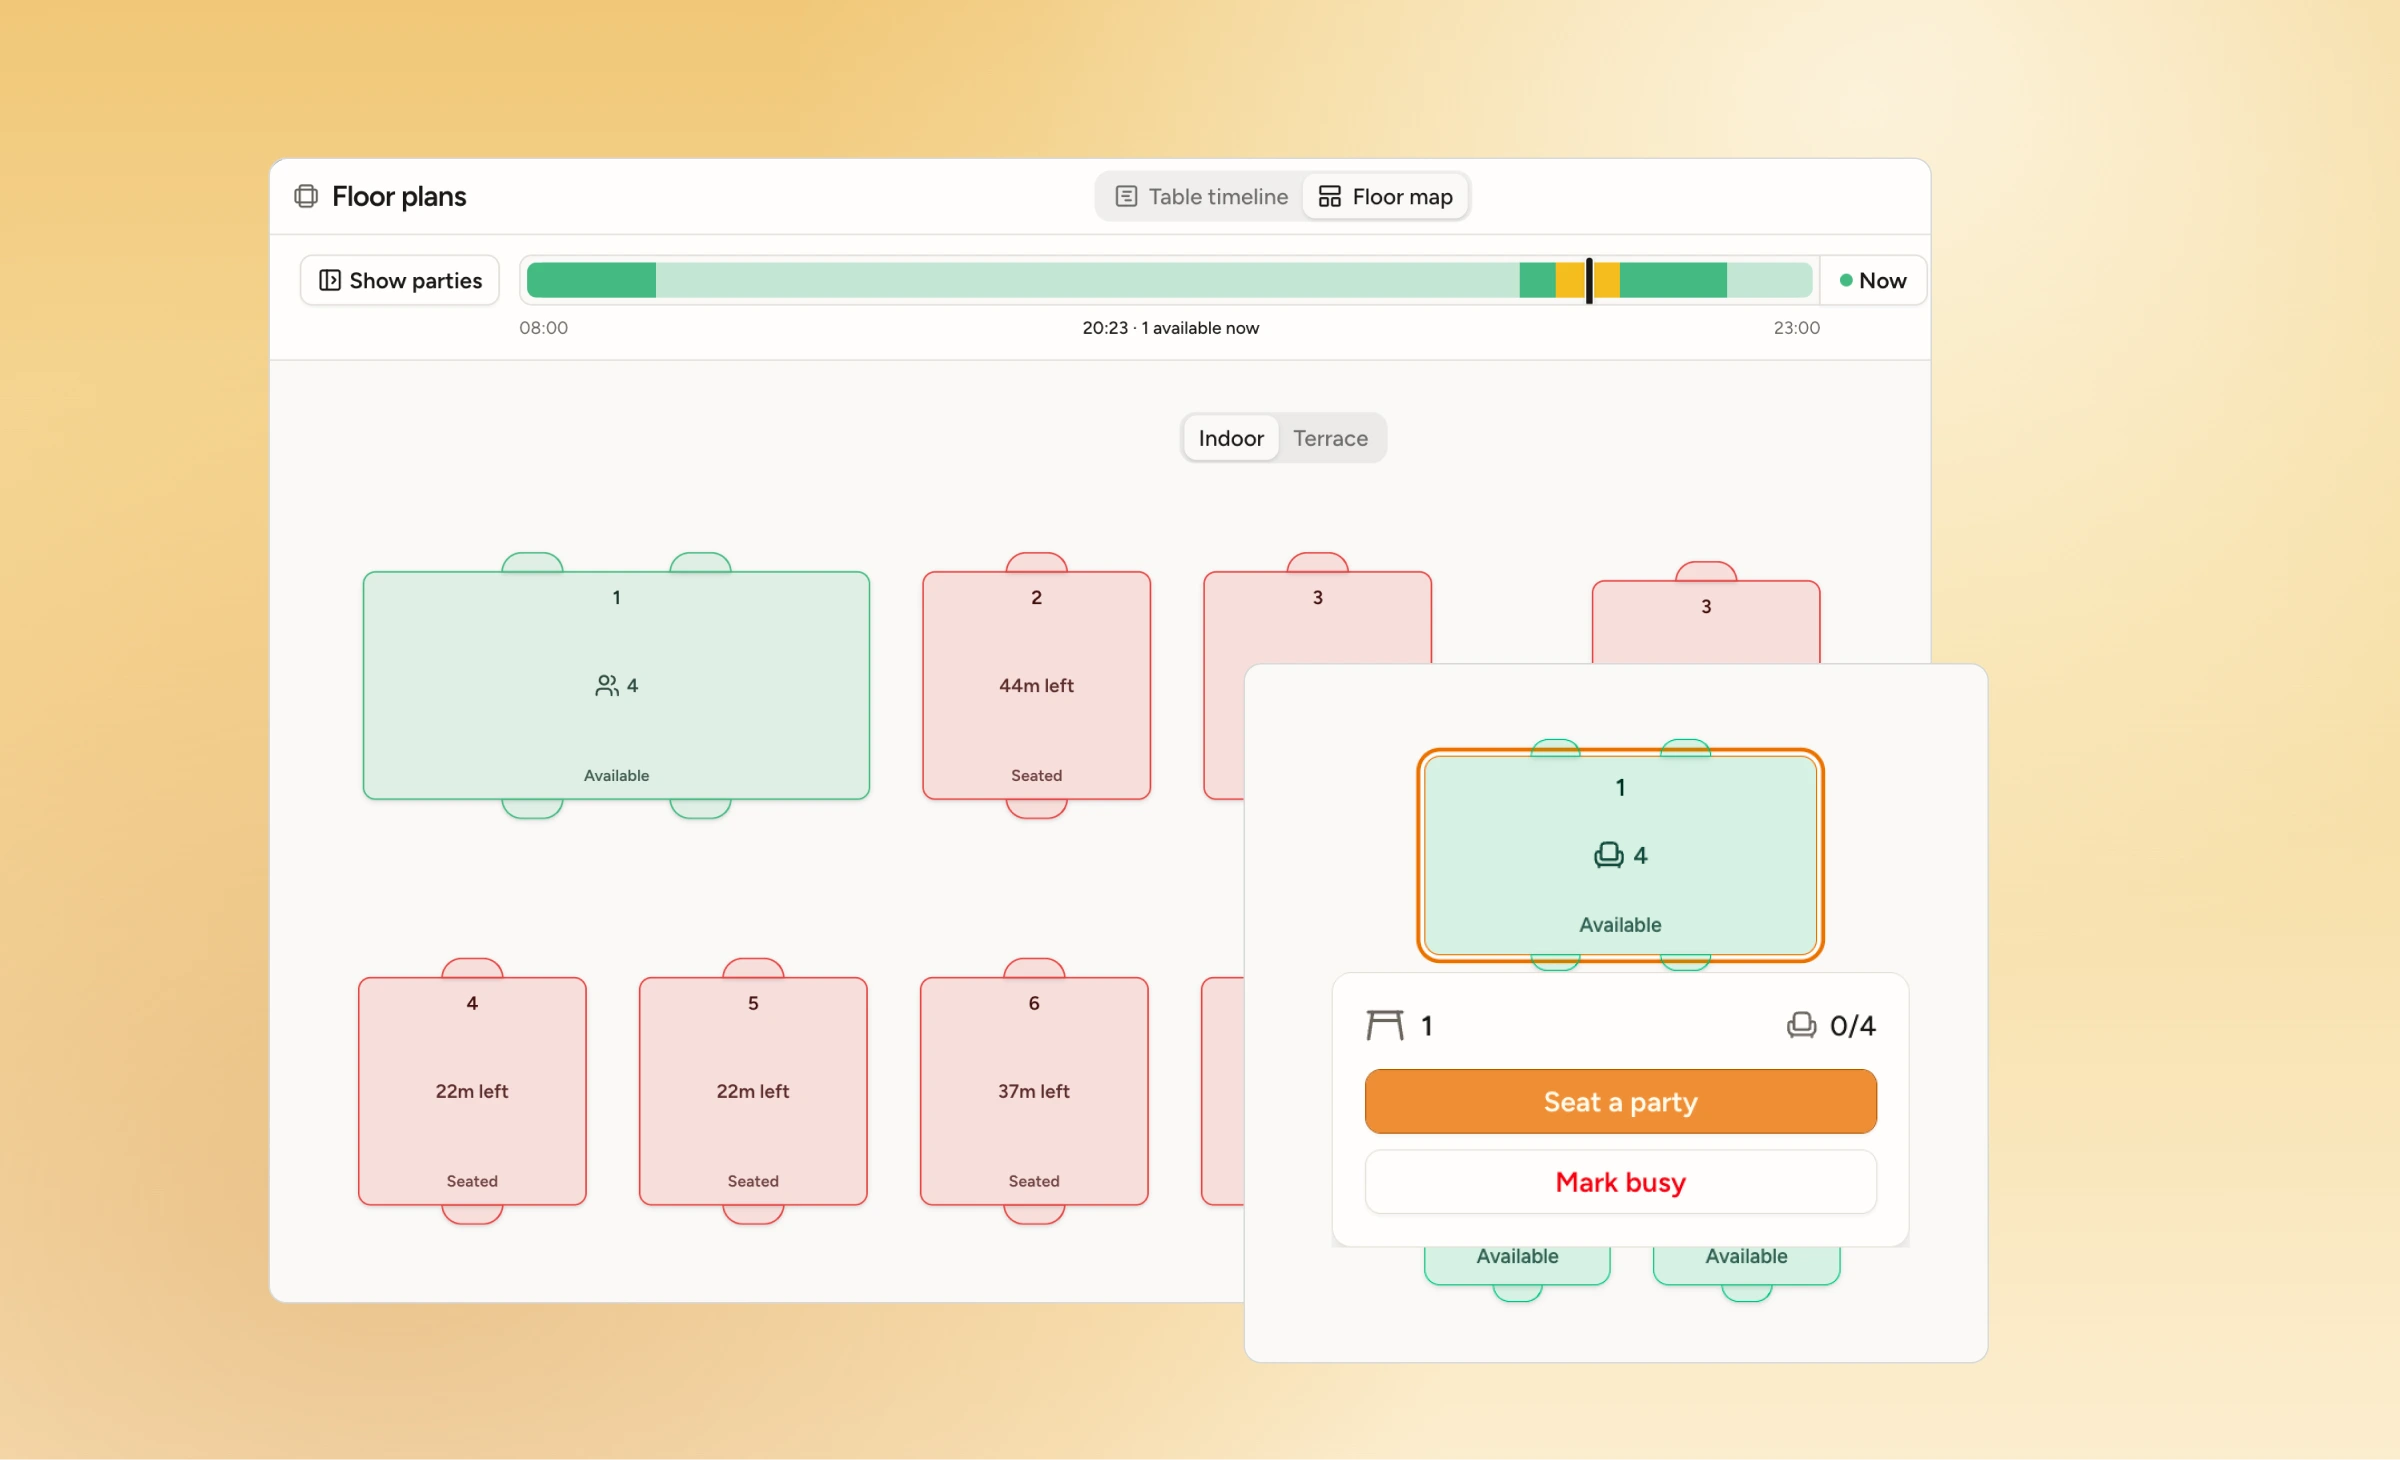Click the '44m left' text on table 2
The height and width of the screenshot is (1460, 2400).
[1036, 686]
